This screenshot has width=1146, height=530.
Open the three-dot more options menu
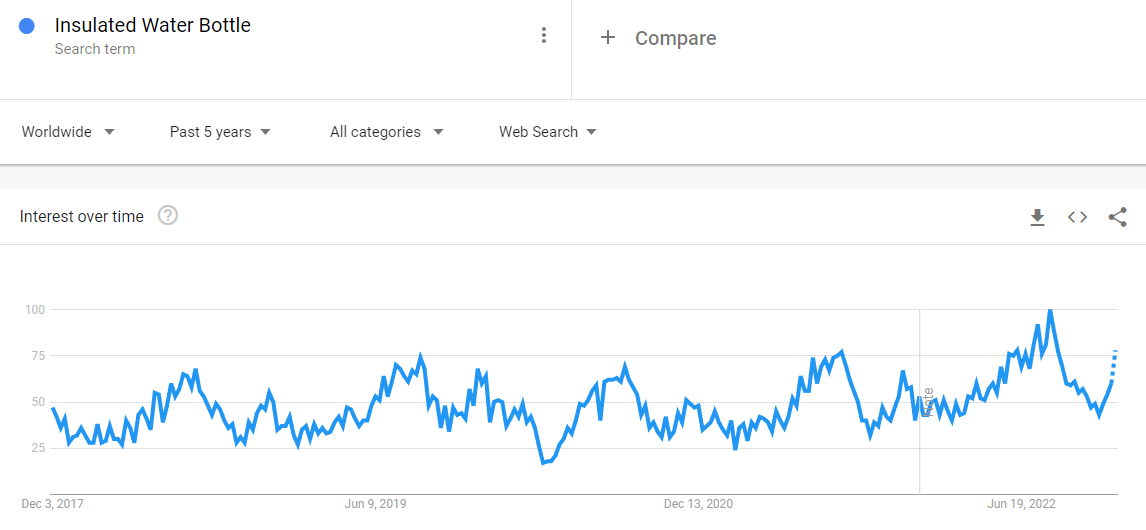[544, 36]
